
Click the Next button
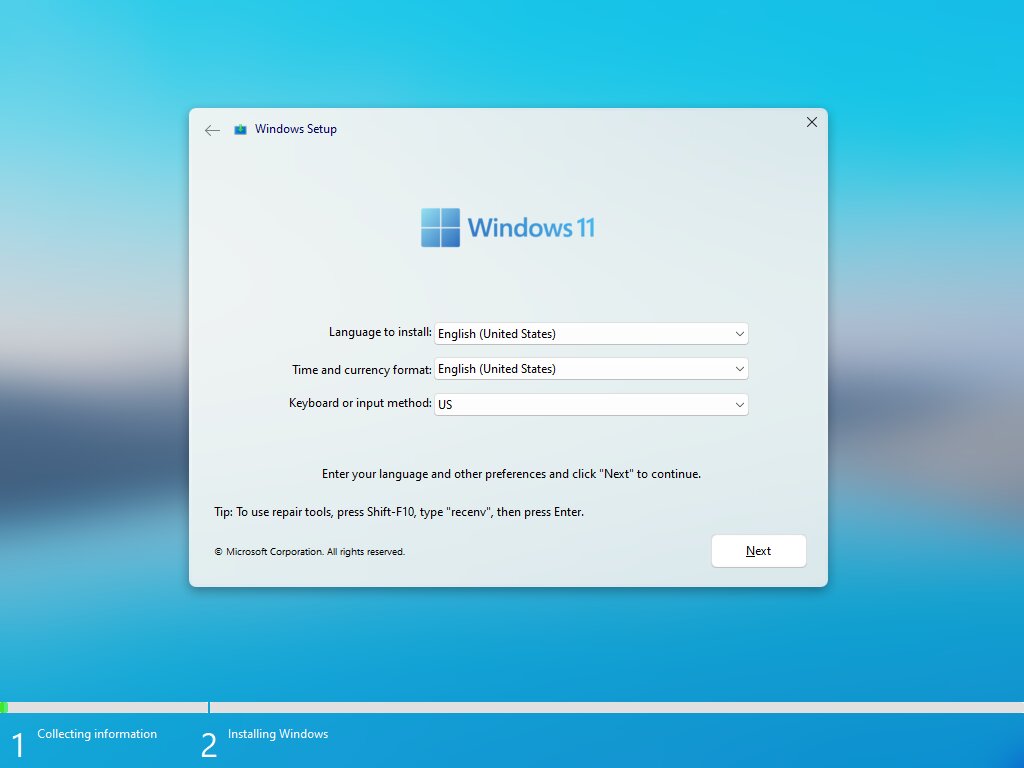(758, 551)
